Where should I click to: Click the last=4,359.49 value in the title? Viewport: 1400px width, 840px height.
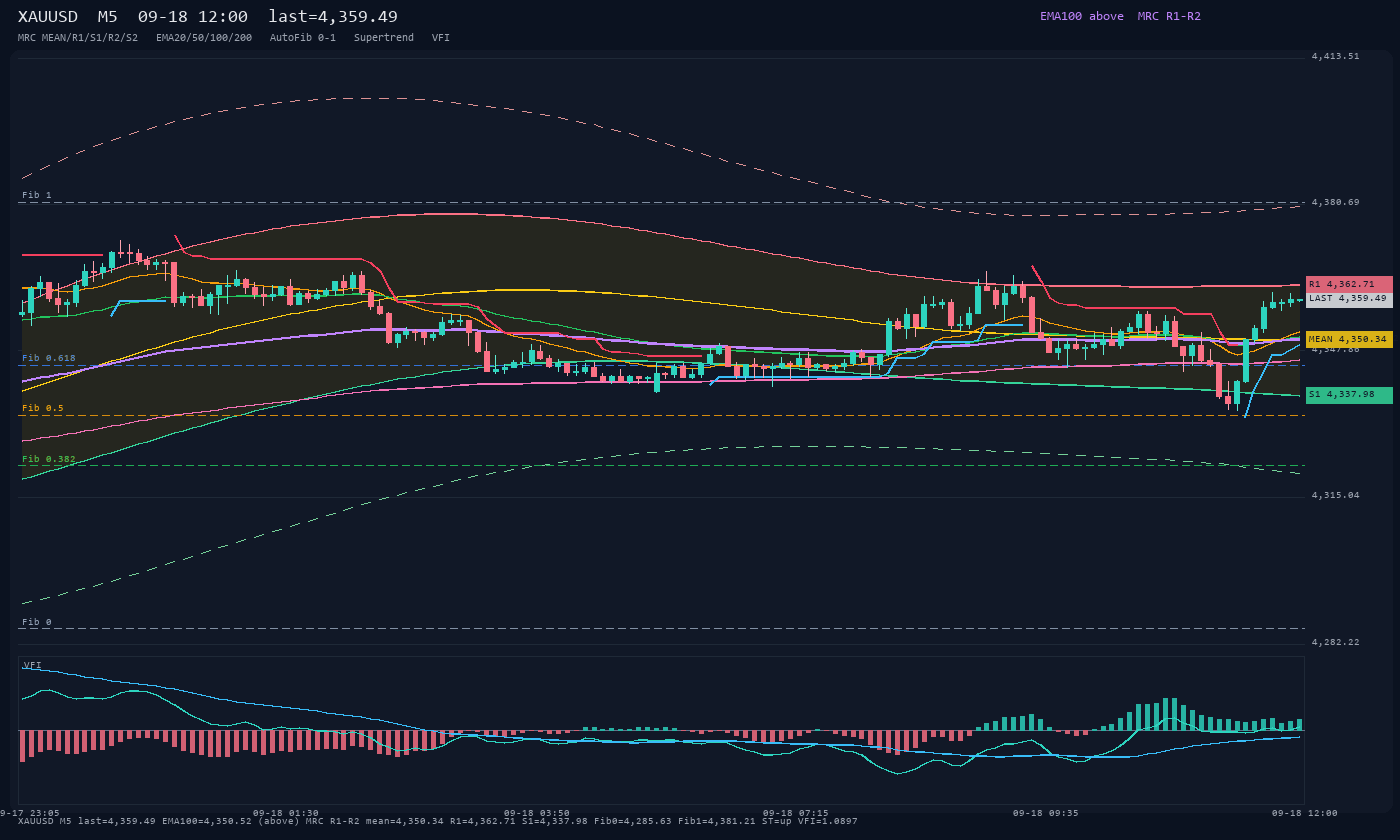click(333, 17)
